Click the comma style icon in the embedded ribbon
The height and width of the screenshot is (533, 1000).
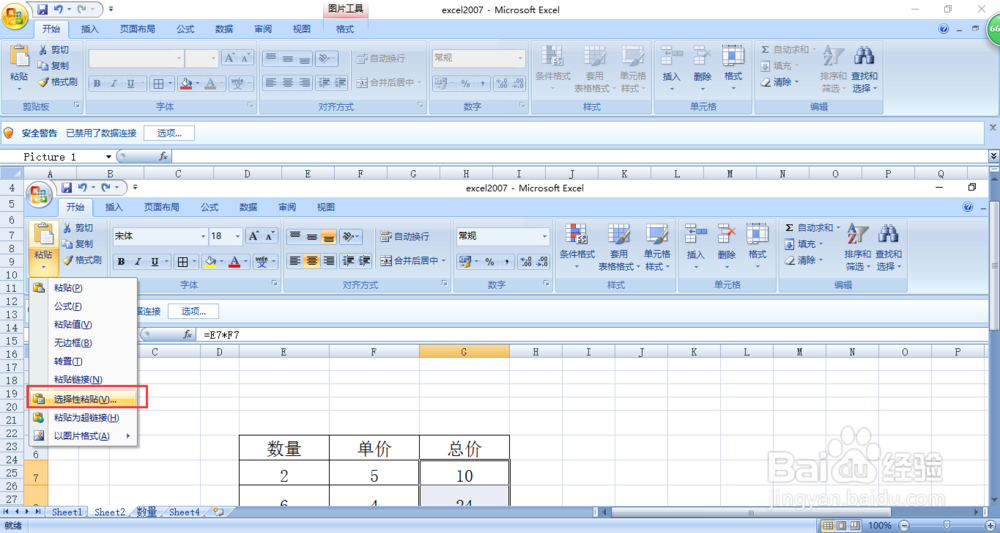point(506,261)
